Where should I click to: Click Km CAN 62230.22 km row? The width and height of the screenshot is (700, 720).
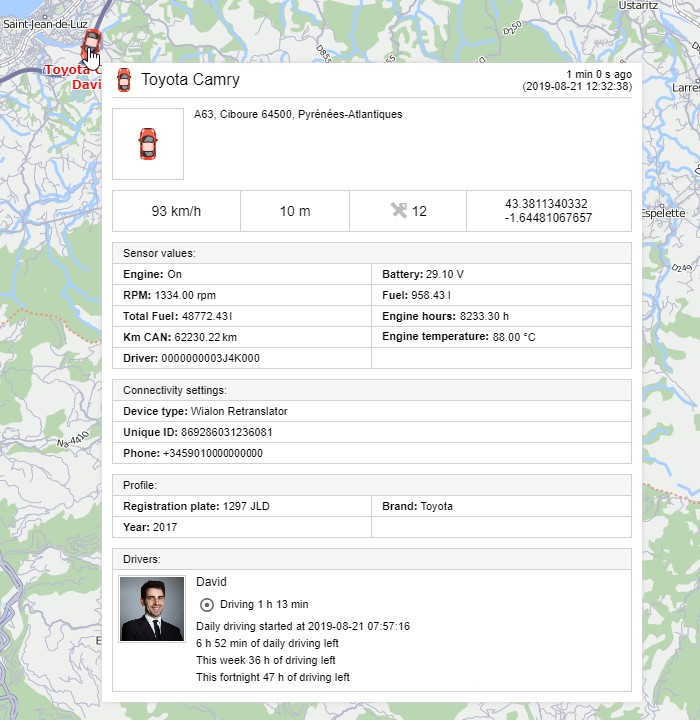[242, 338]
